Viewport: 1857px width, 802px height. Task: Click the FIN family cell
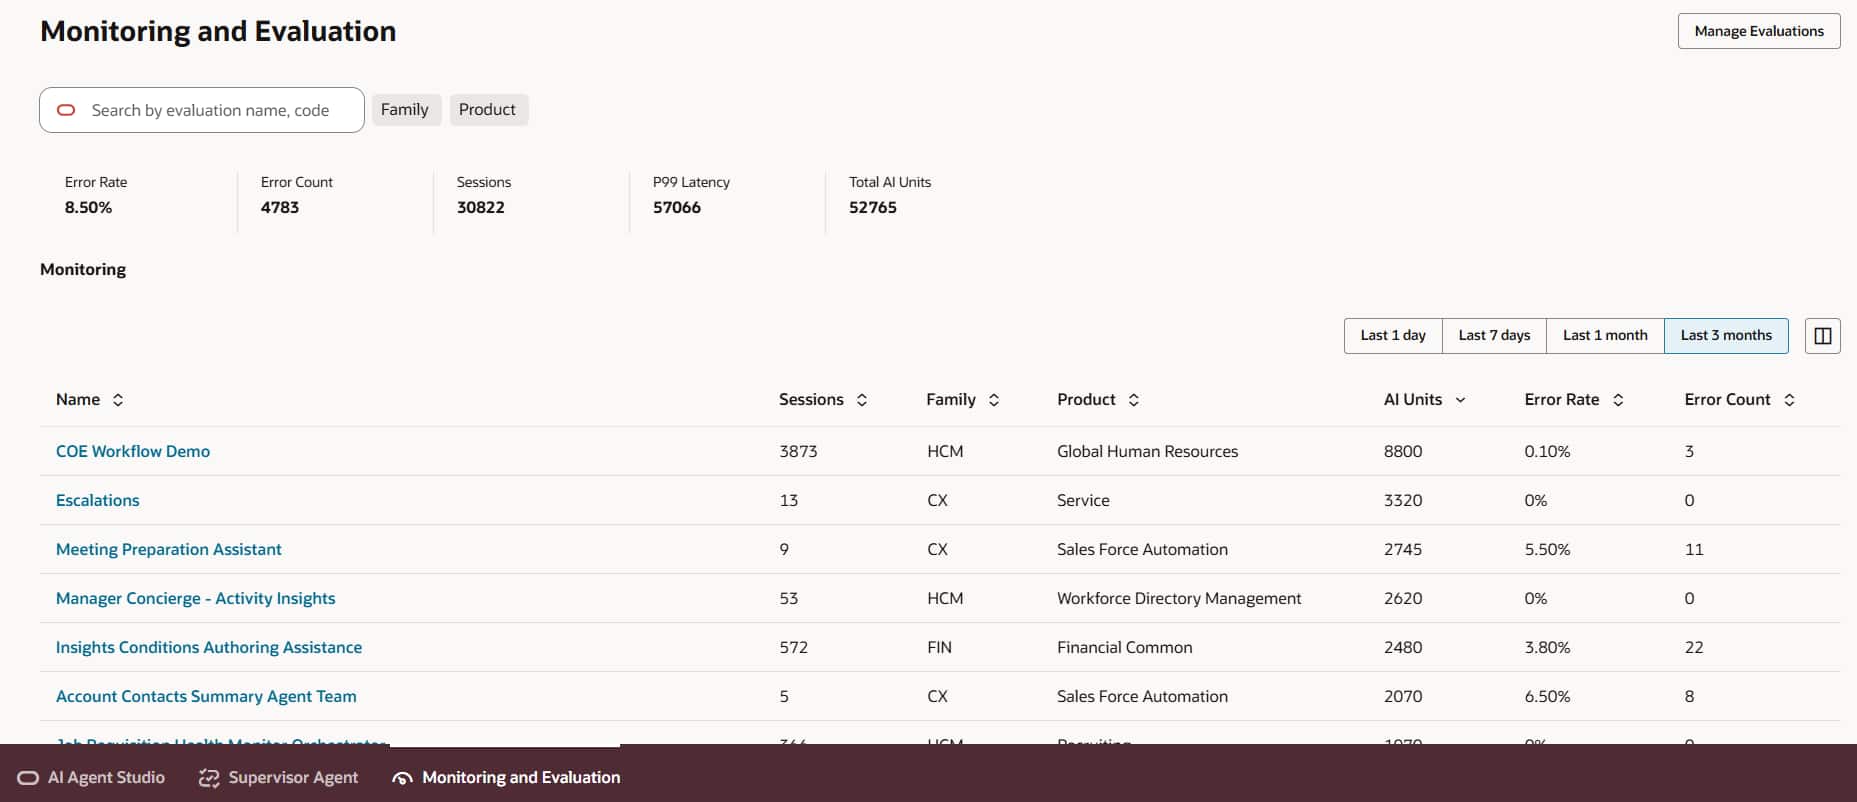[939, 648]
